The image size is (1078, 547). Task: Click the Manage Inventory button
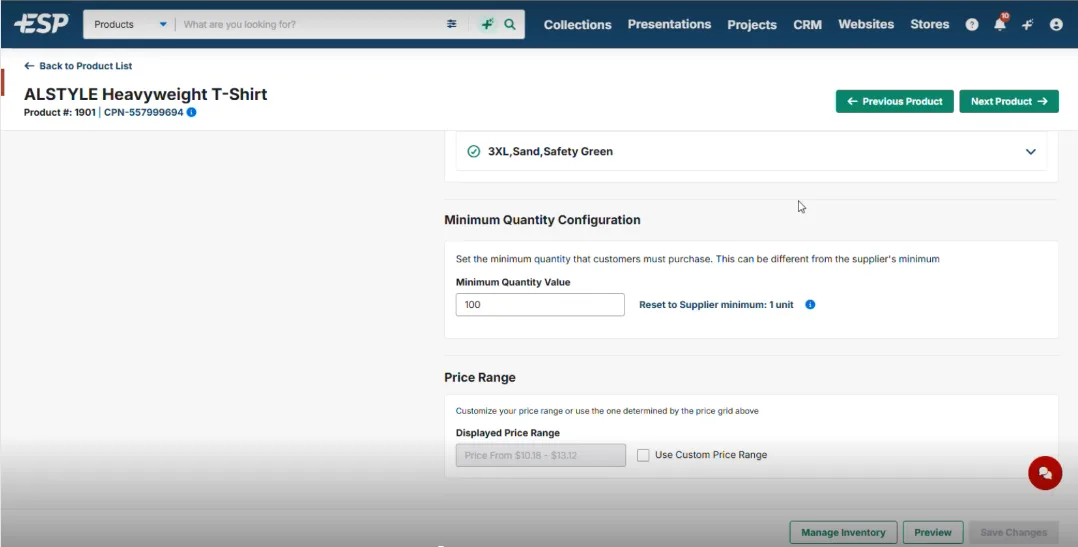tap(843, 533)
